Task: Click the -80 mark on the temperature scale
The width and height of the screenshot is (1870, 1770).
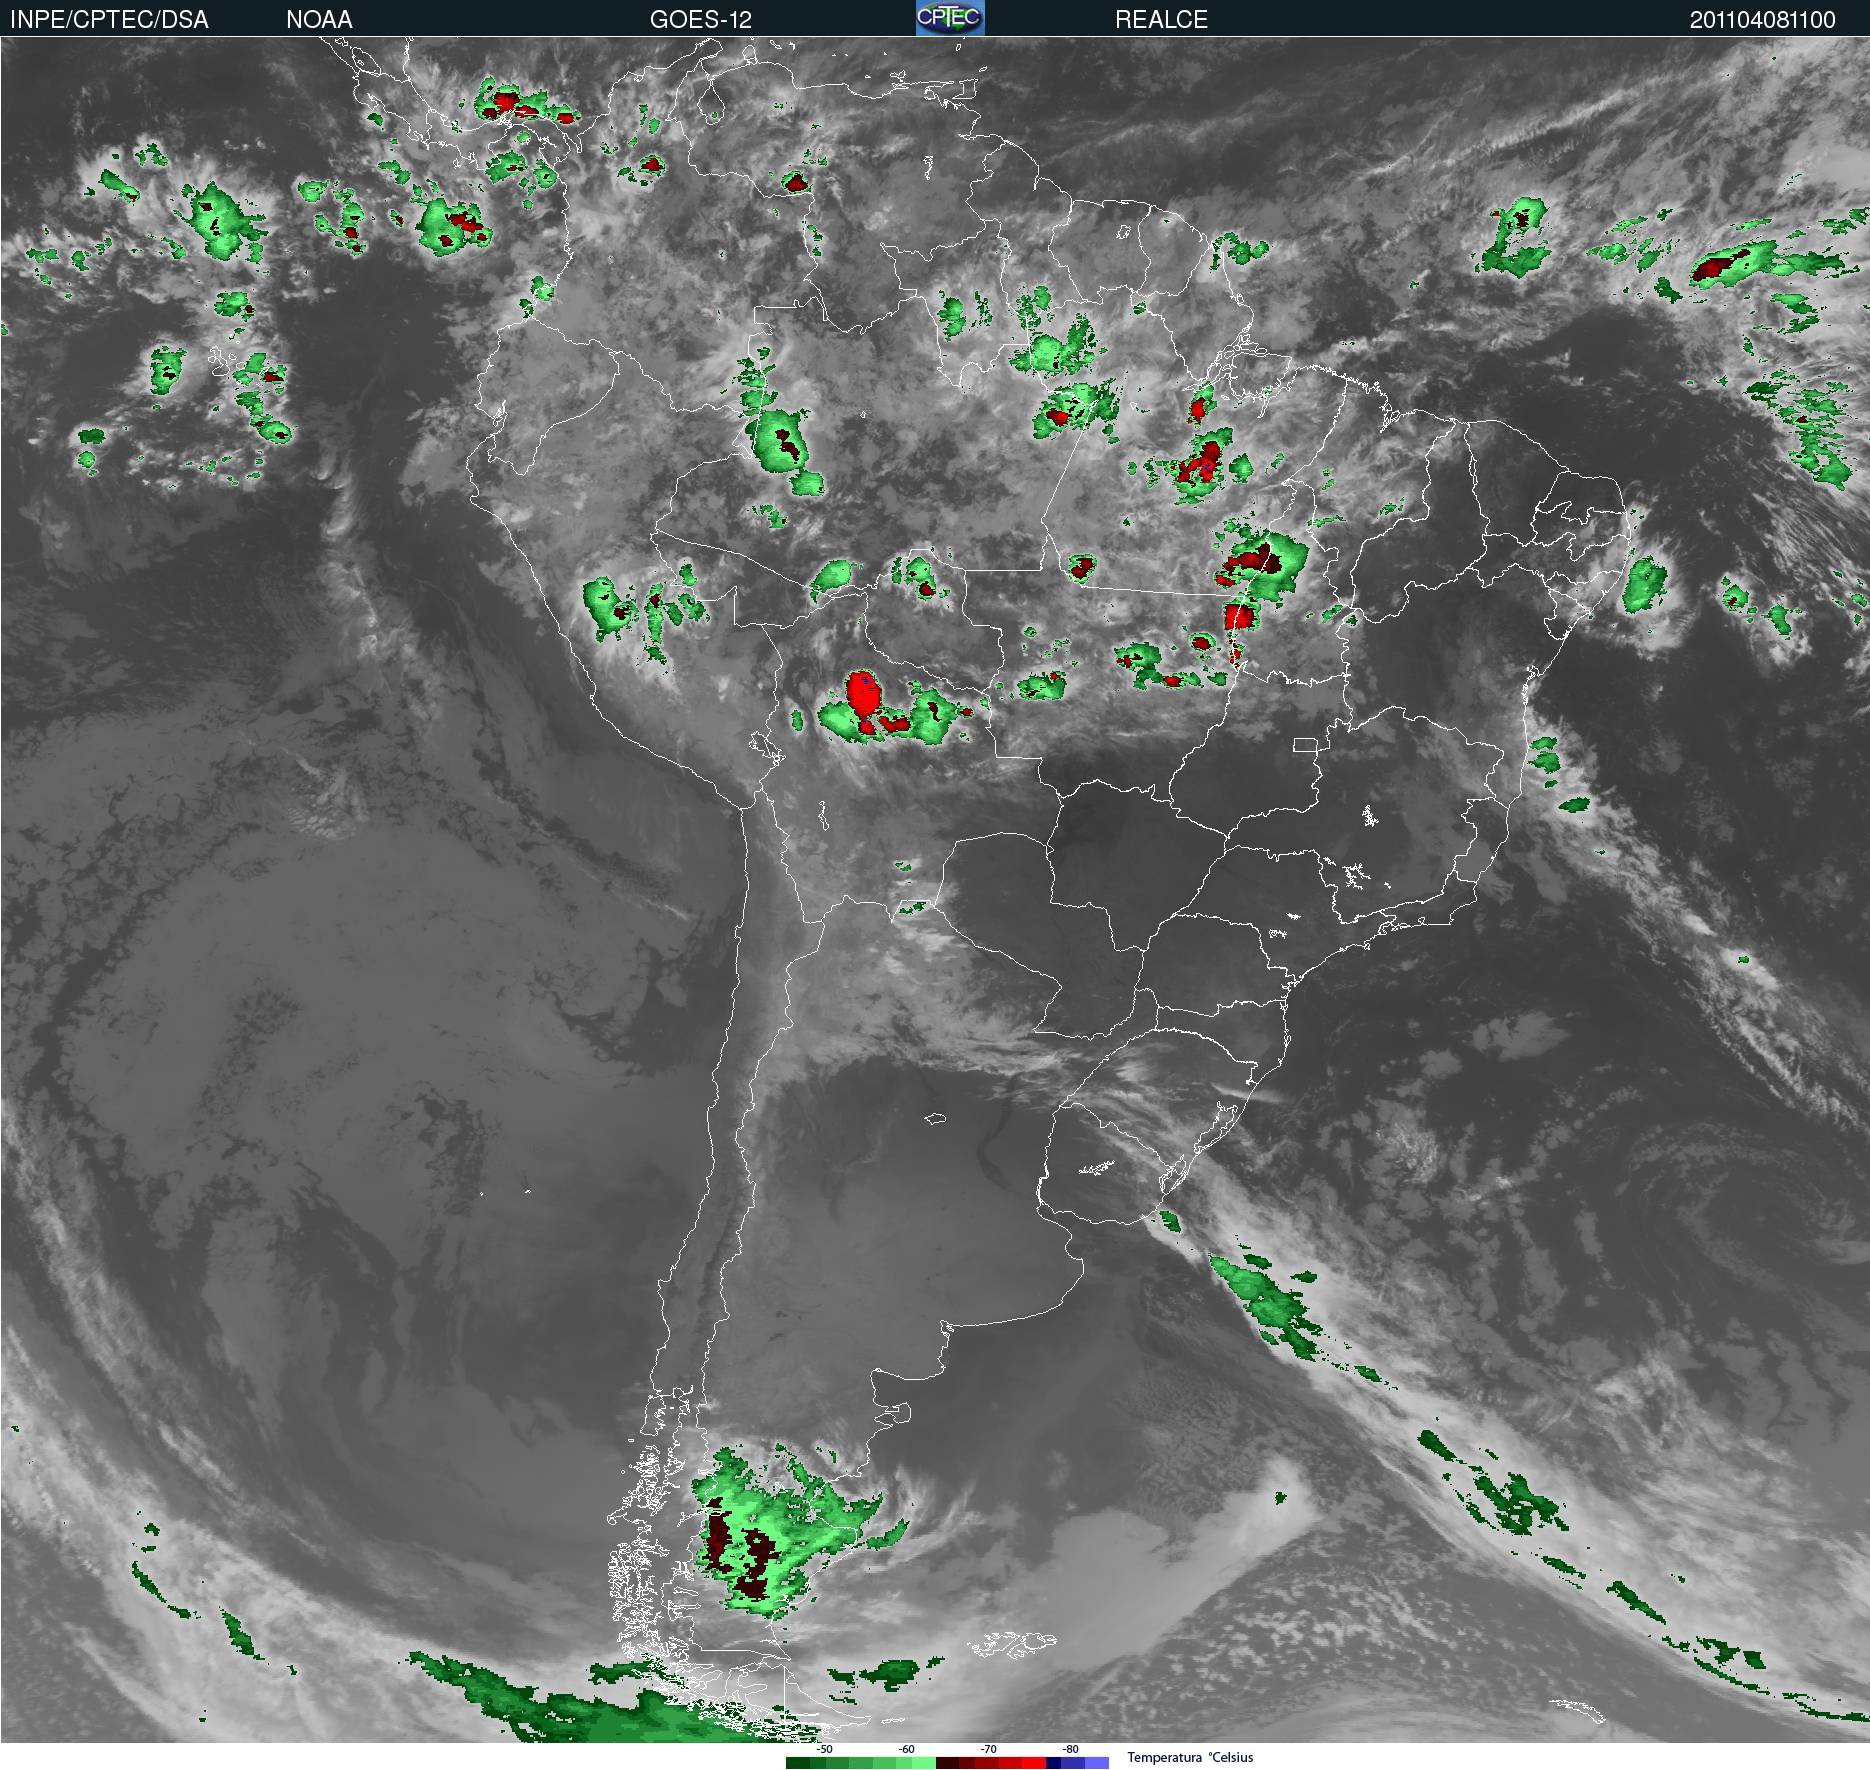Action: pos(1070,1749)
